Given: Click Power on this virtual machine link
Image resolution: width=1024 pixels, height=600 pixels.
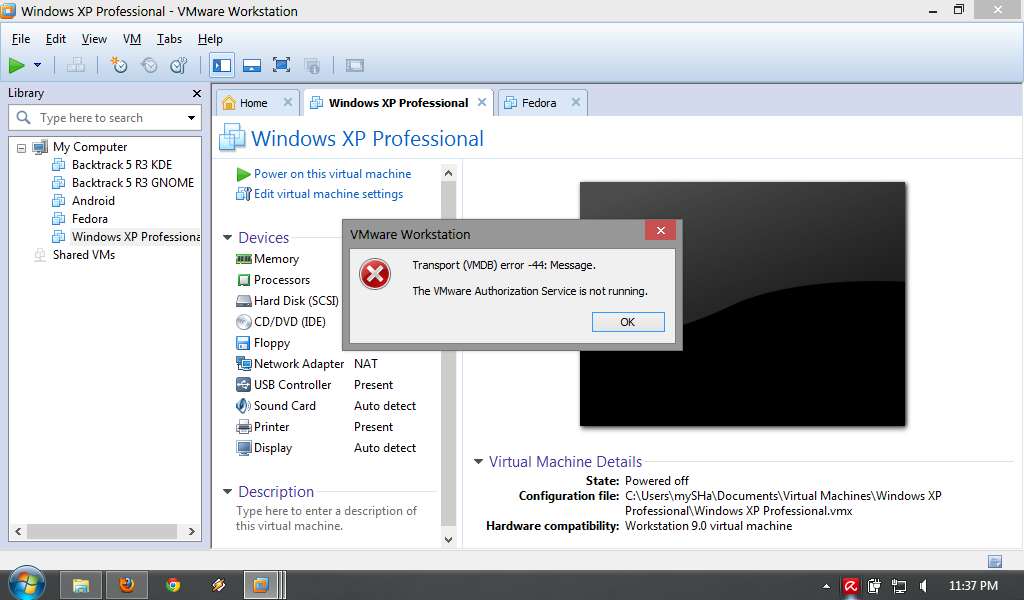Looking at the screenshot, I should 332,174.
